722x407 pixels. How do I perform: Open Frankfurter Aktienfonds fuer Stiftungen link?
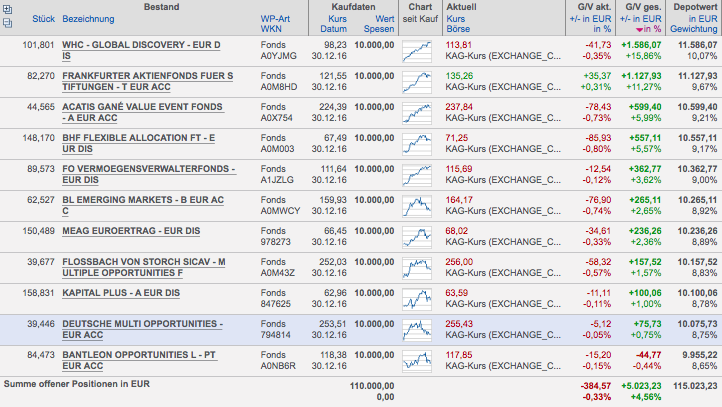tap(147, 81)
